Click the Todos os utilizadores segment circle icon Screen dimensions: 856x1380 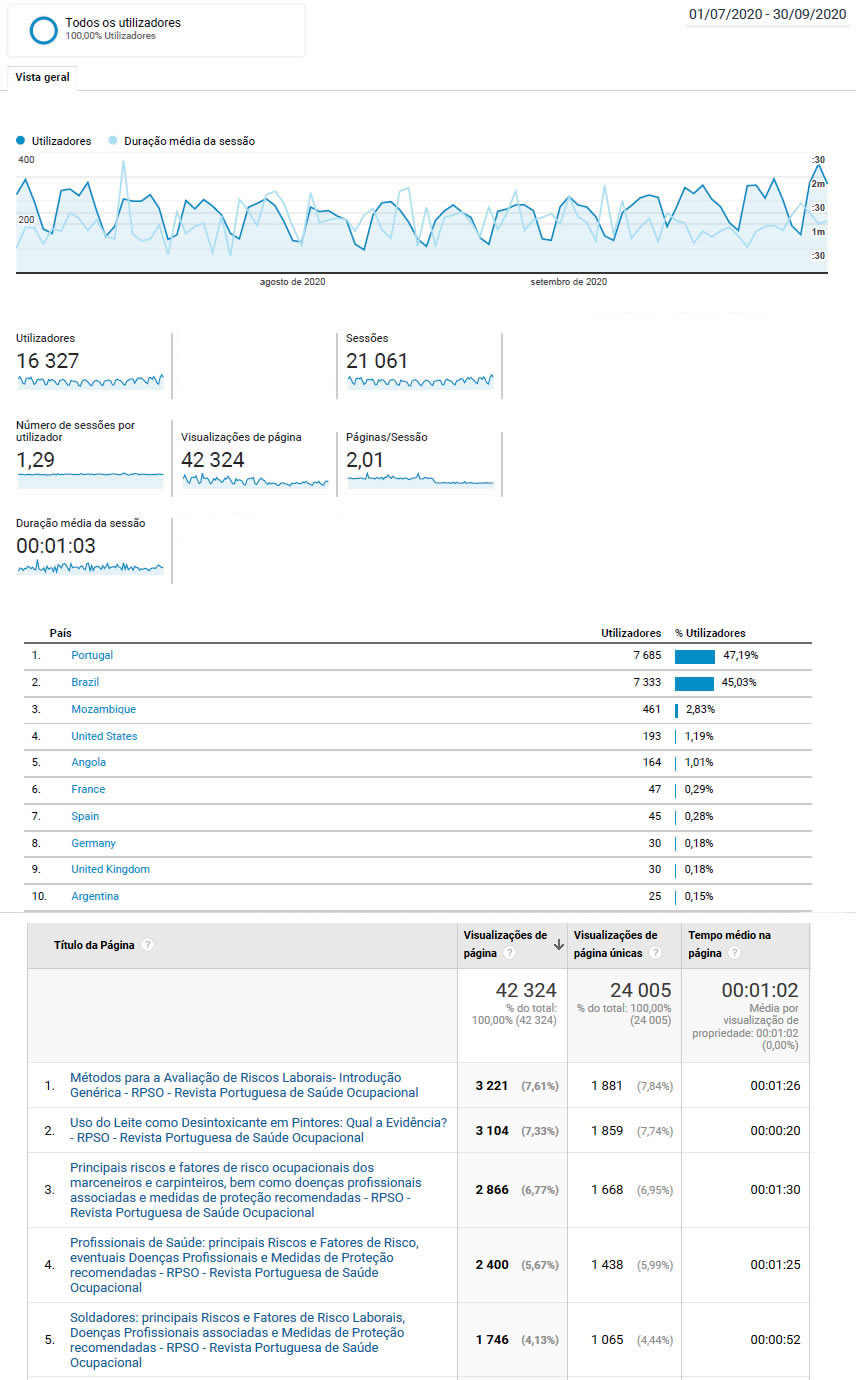(43, 30)
